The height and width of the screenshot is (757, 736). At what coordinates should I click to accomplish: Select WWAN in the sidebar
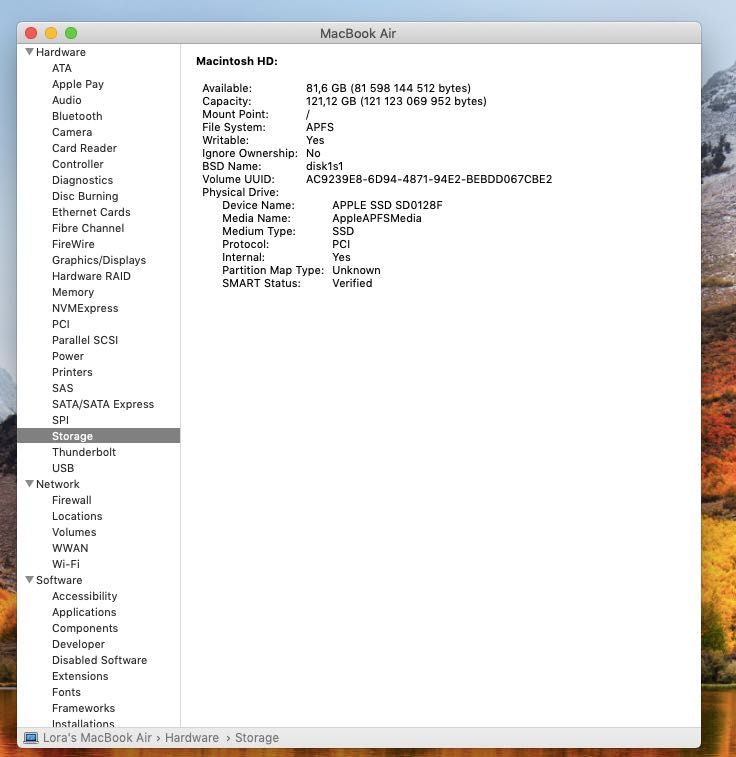click(70, 548)
